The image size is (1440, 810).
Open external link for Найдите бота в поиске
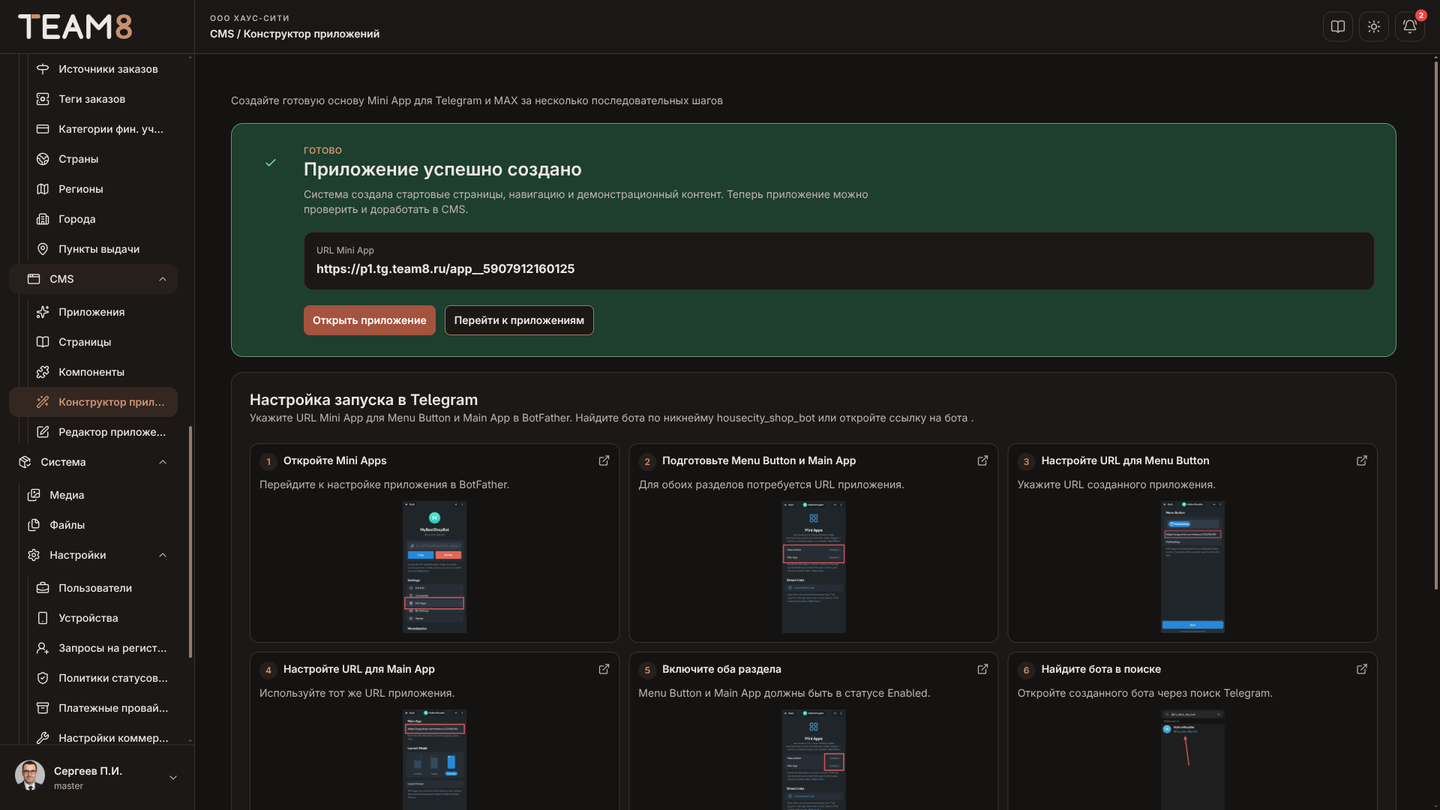1362,669
